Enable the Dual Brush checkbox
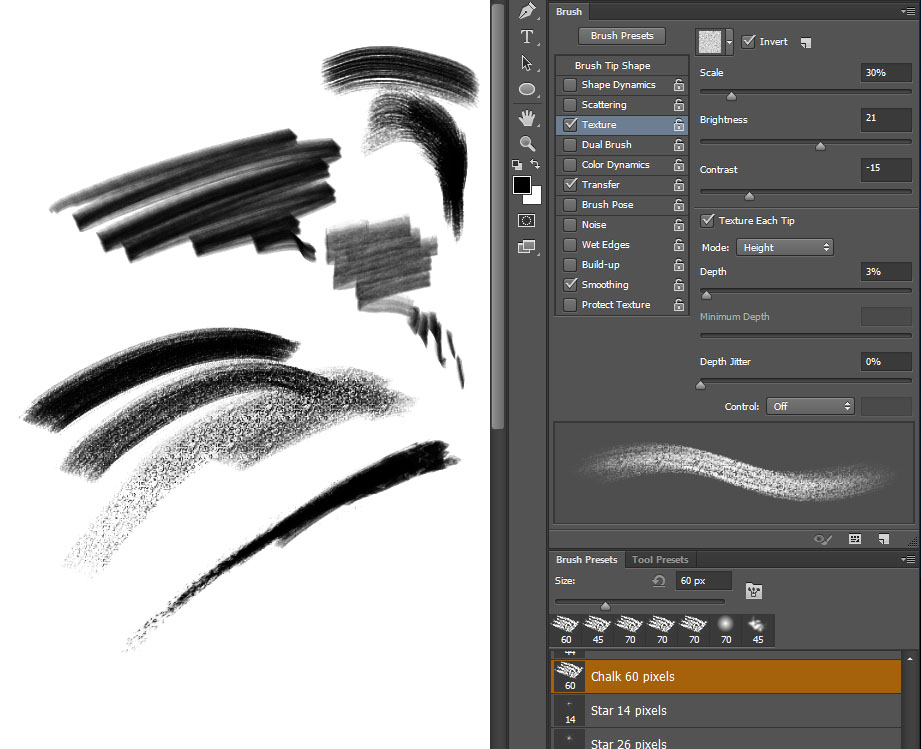This screenshot has height=749, width=921. tap(570, 145)
